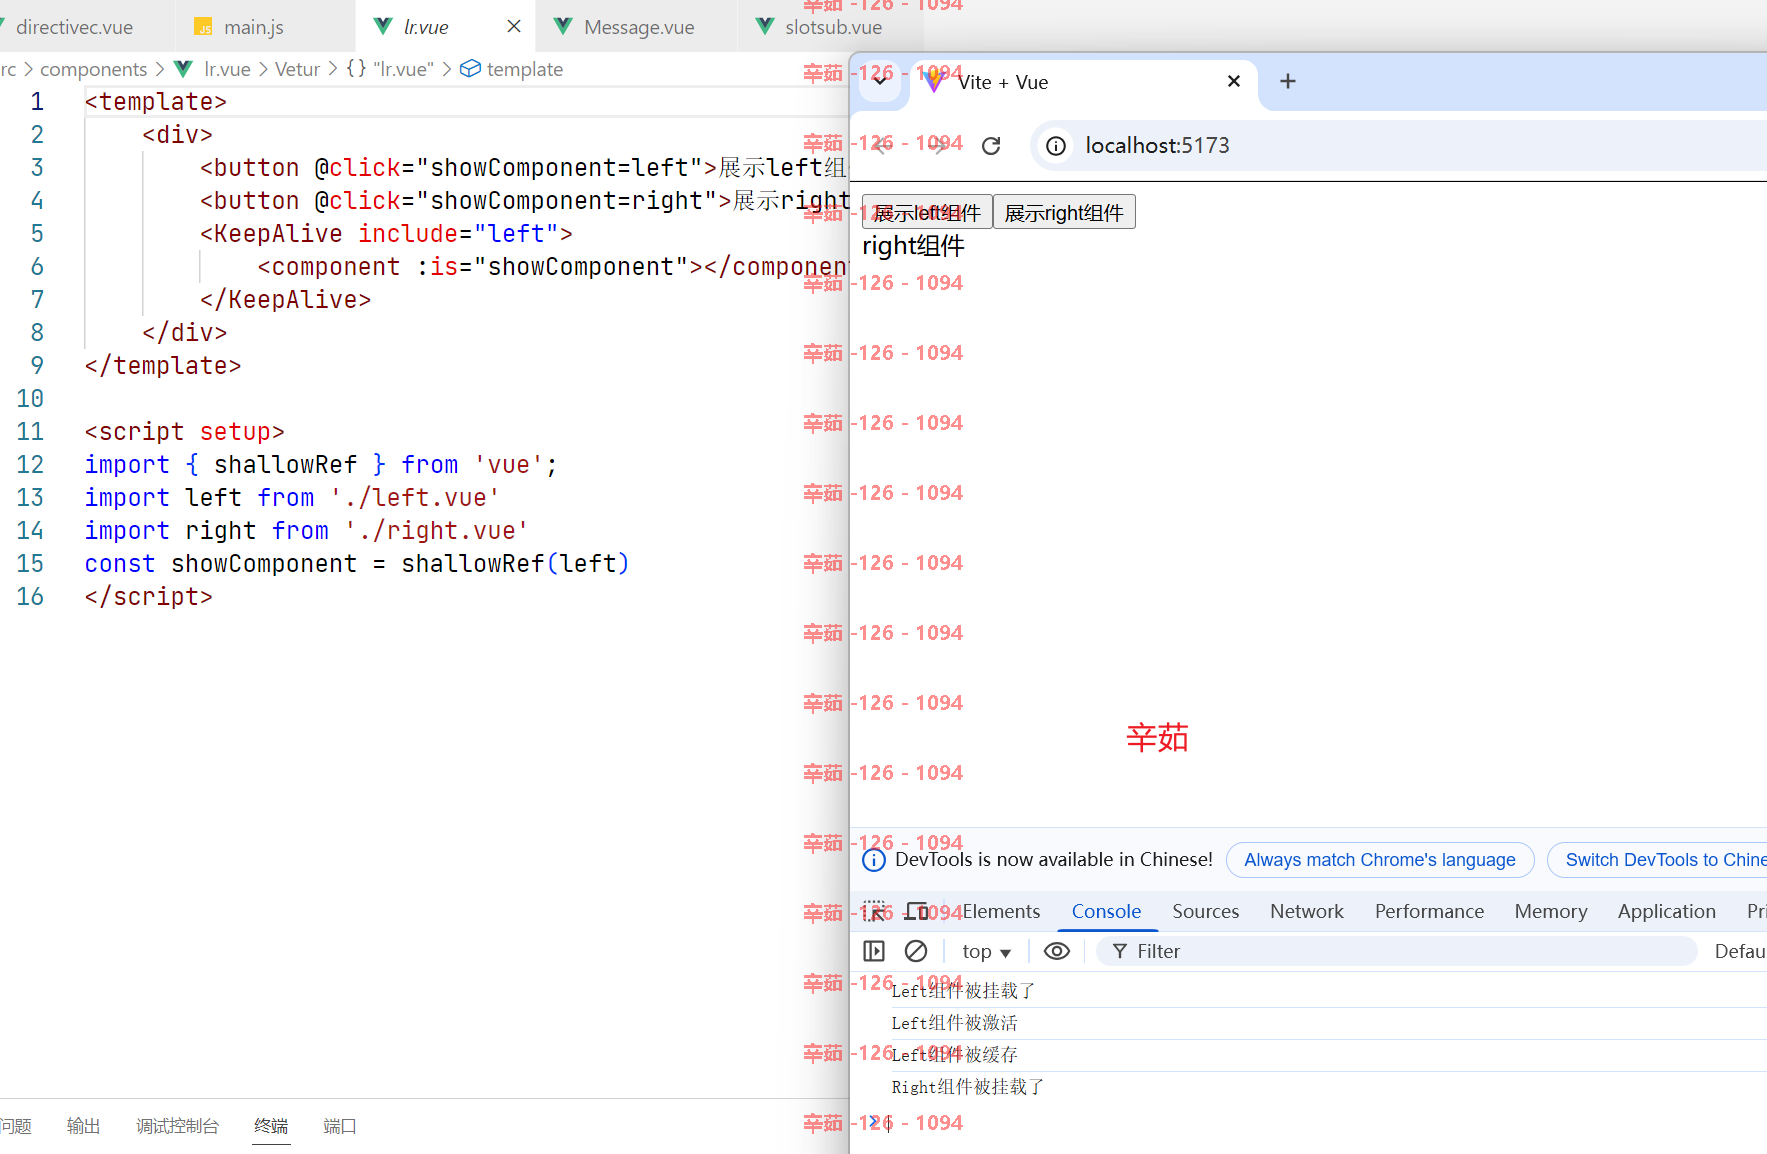Click line number 15 in the editor
The image size is (1767, 1154).
30,564
